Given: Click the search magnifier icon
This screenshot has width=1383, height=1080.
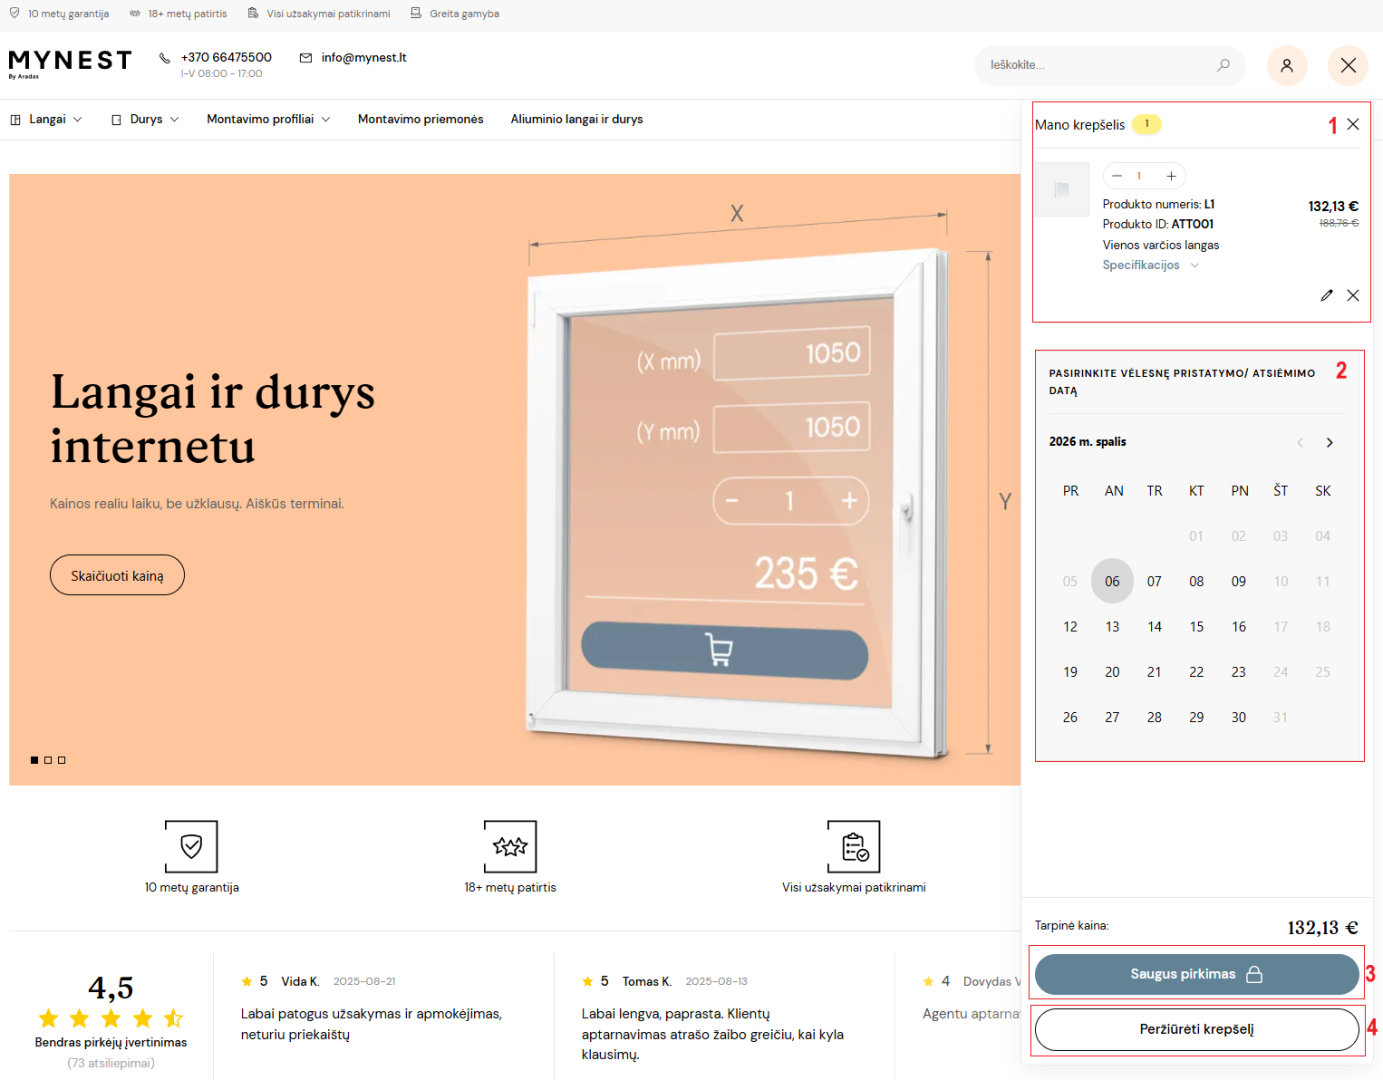Looking at the screenshot, I should (x=1223, y=65).
